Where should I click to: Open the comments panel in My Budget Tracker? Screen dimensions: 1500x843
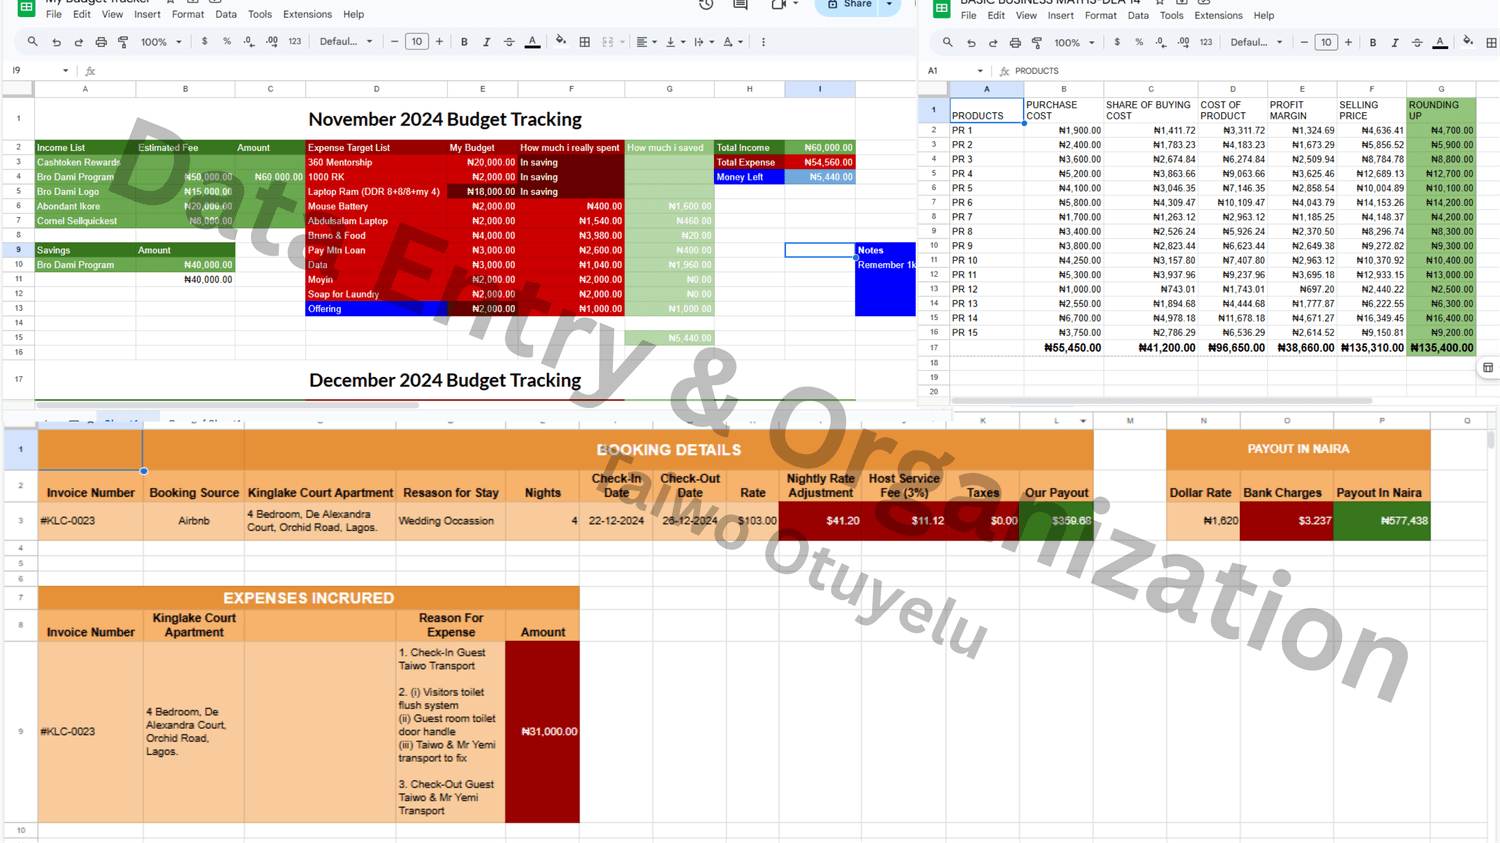741,5
